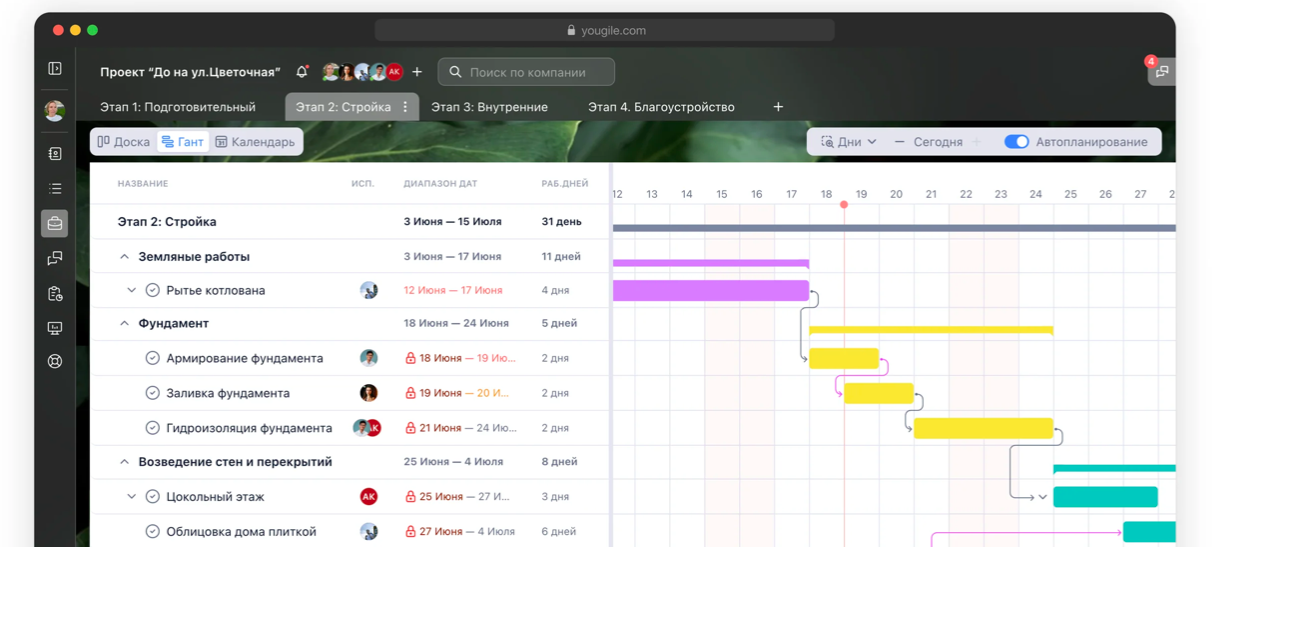This screenshot has width=1313, height=629.
Task: Collapse the Земляные работы group
Action: 124,257
